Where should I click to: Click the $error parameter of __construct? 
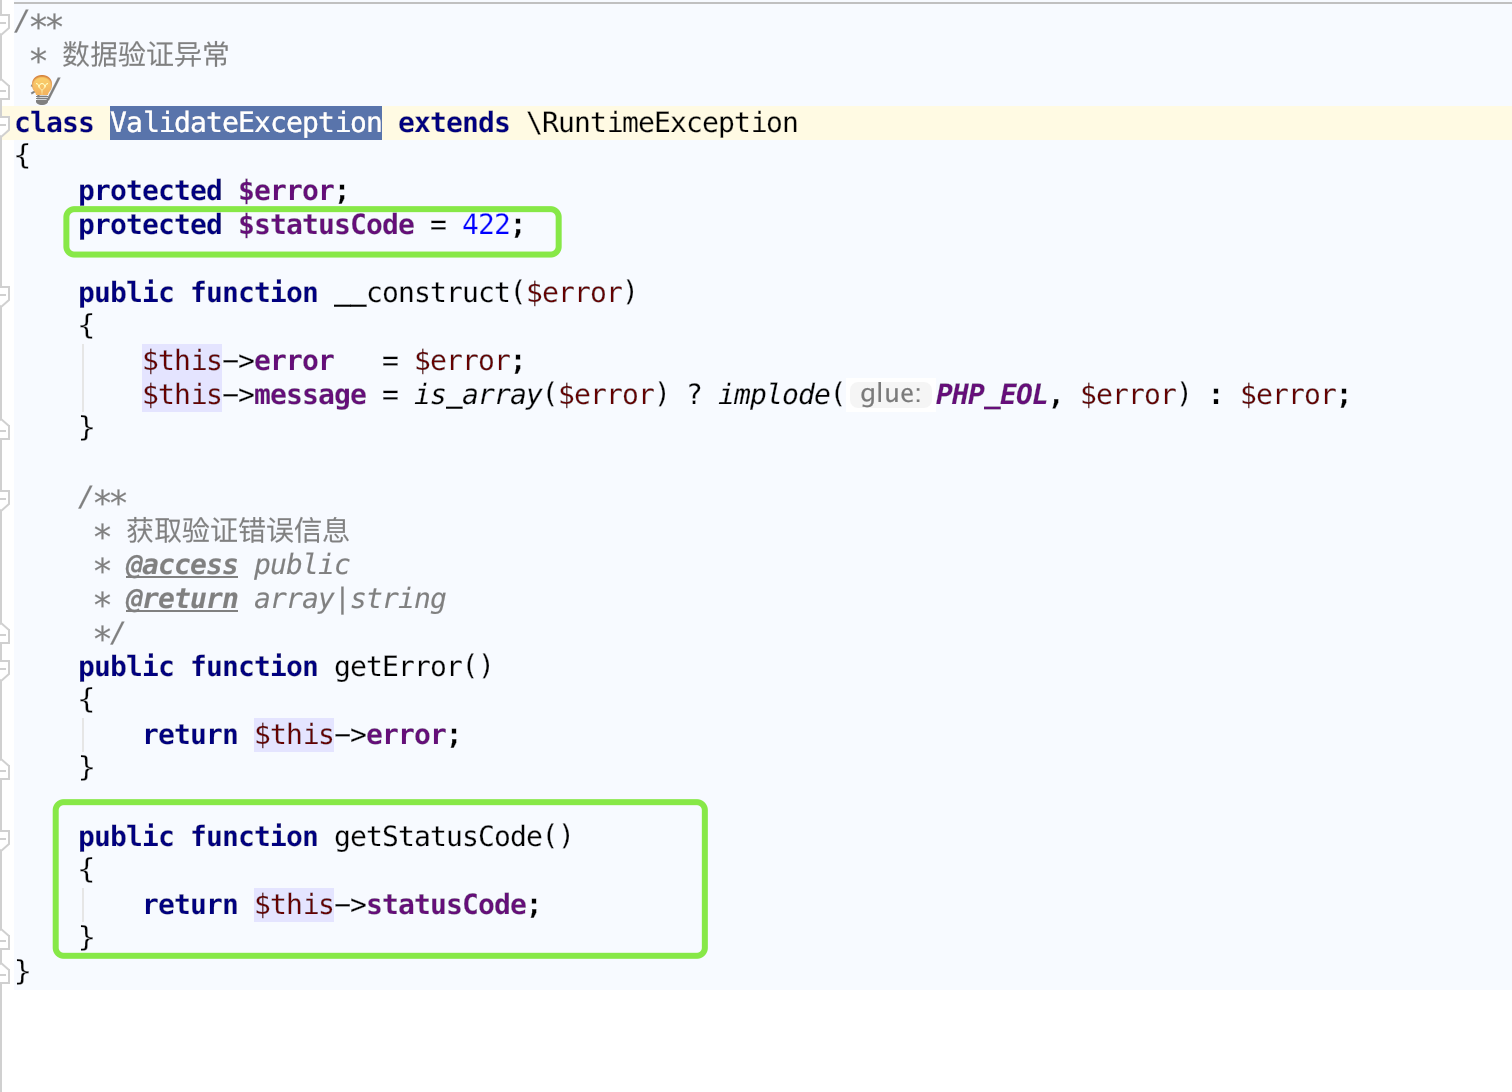click(x=574, y=293)
